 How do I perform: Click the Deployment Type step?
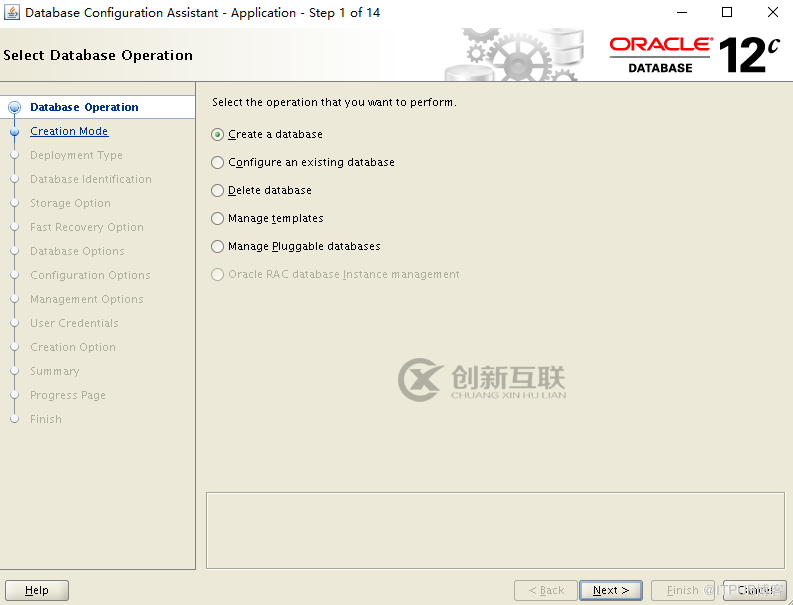tap(76, 155)
